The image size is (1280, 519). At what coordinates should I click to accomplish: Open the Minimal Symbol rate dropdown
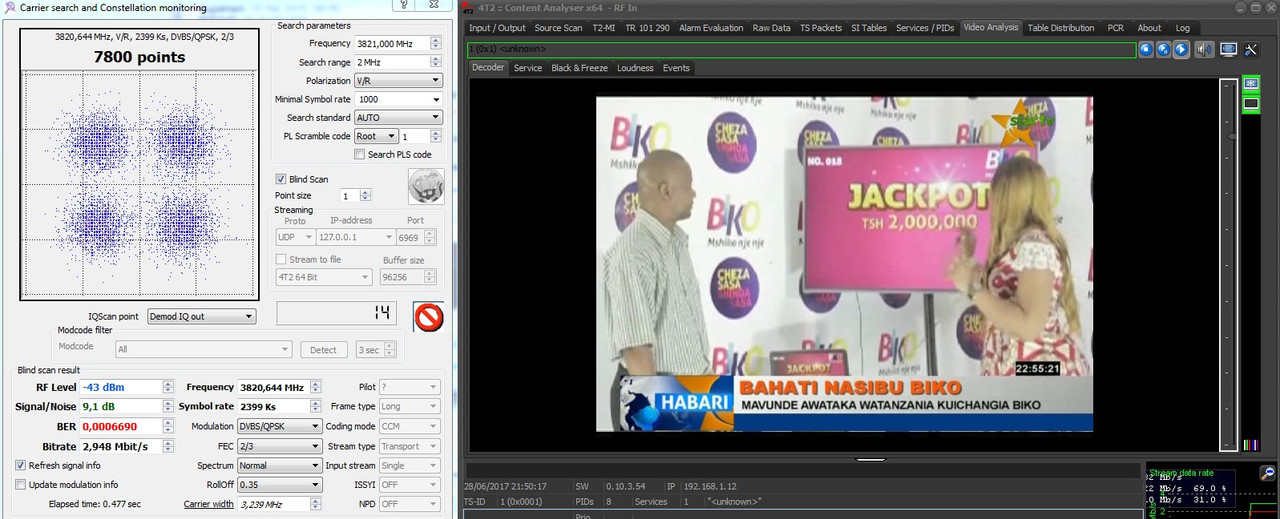pyautogui.click(x=399, y=99)
